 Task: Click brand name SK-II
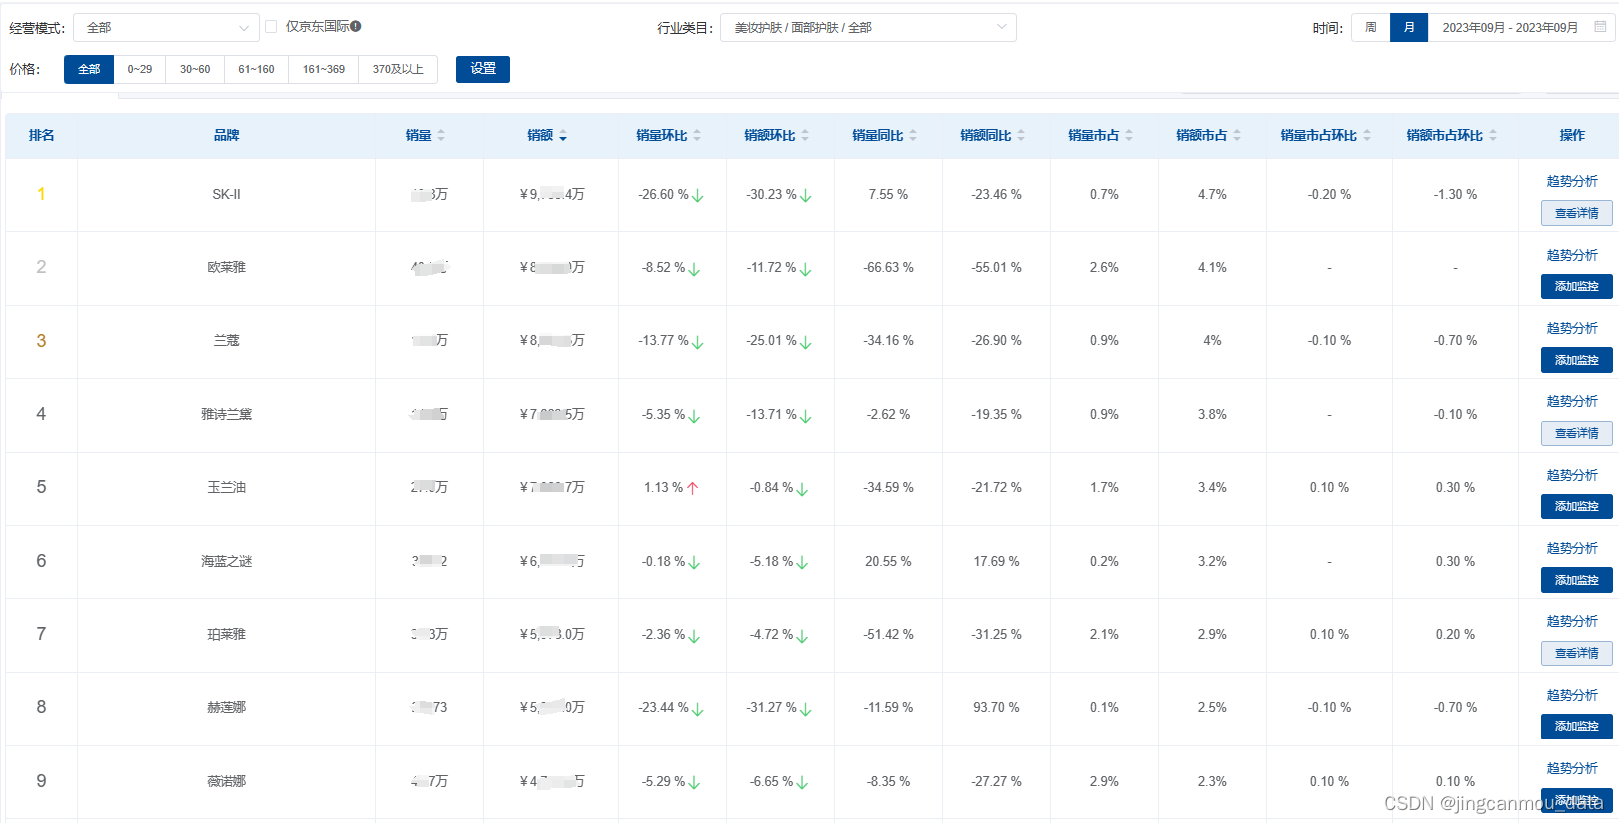point(226,195)
